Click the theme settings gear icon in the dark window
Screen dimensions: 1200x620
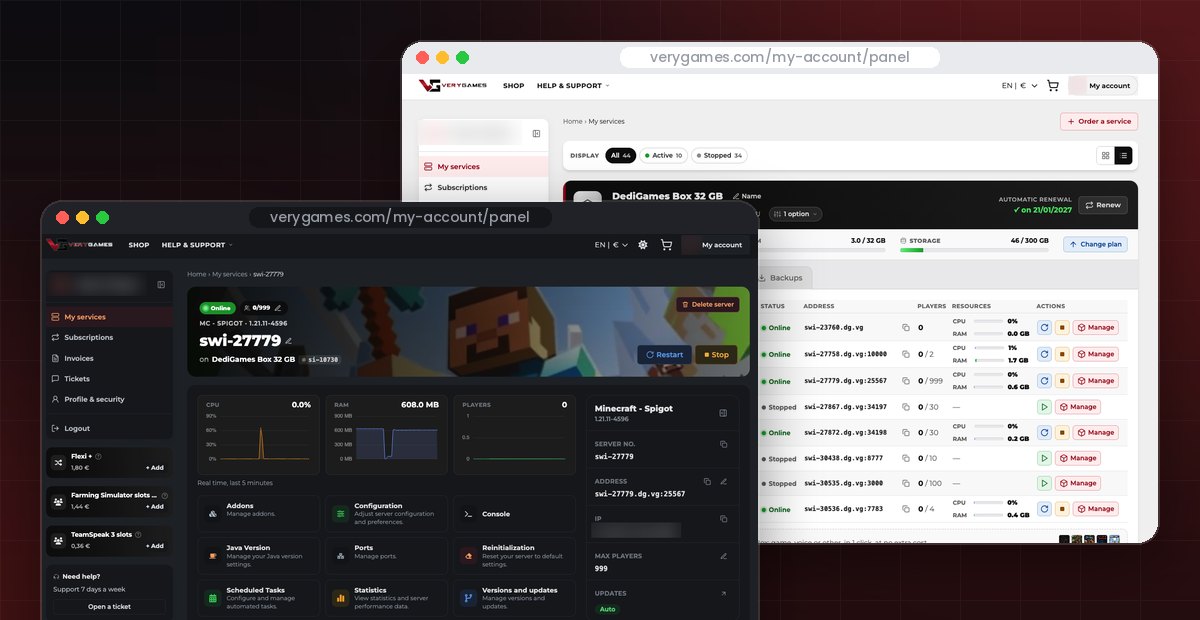point(642,245)
